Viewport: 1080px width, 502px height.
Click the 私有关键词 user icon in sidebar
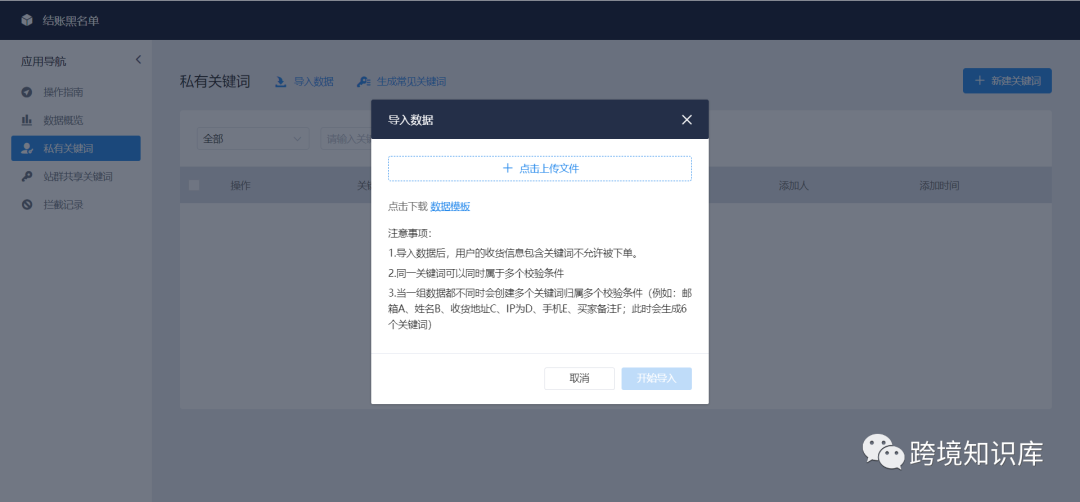[27, 149]
